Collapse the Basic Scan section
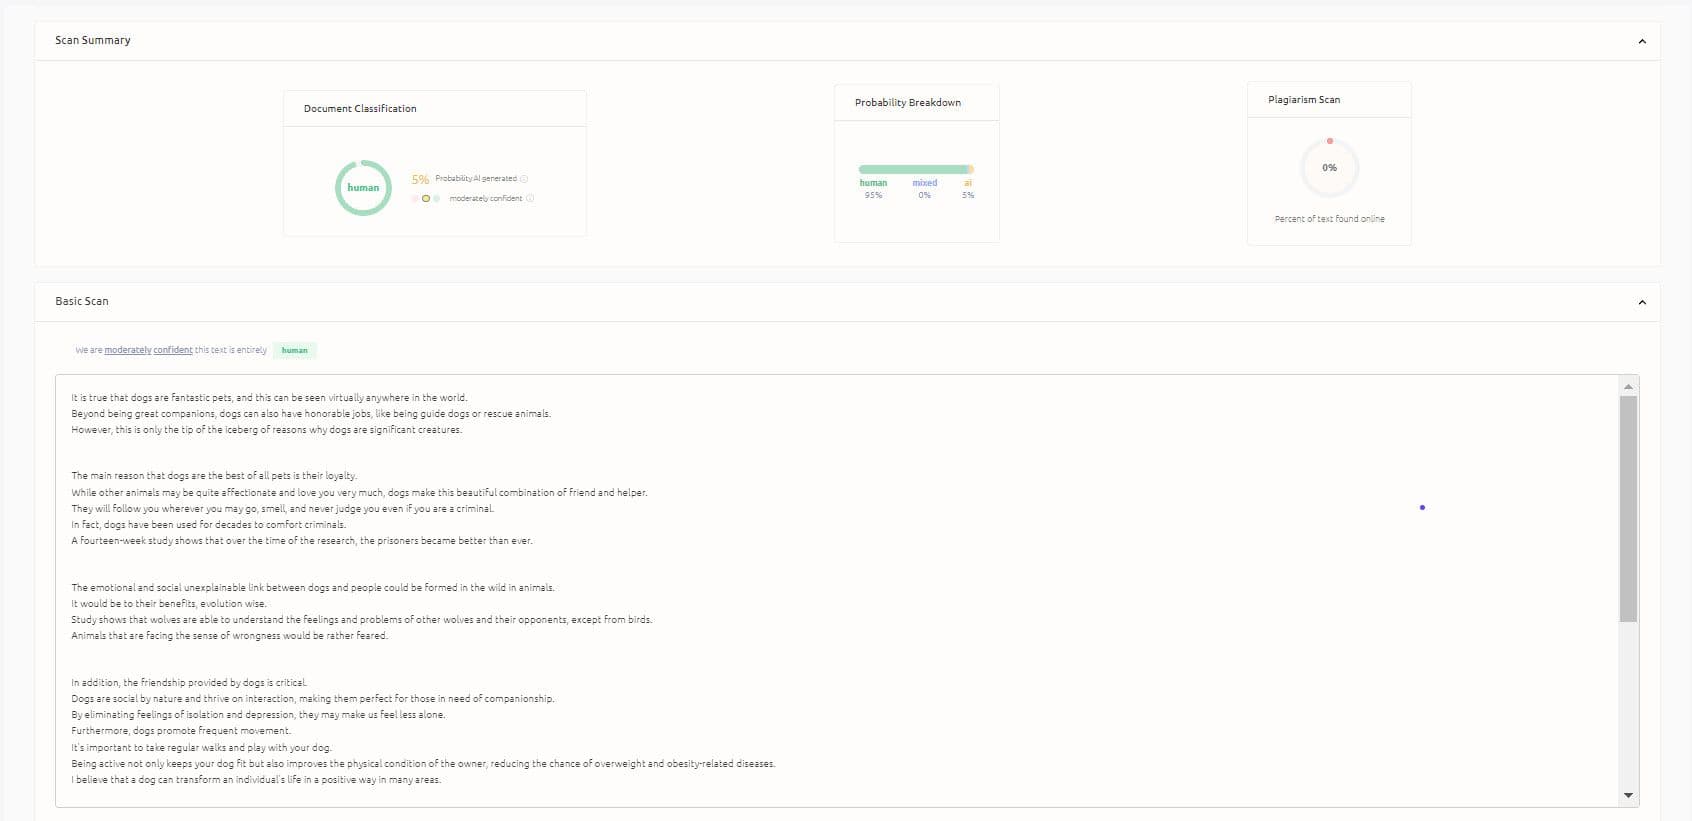 coord(1642,302)
